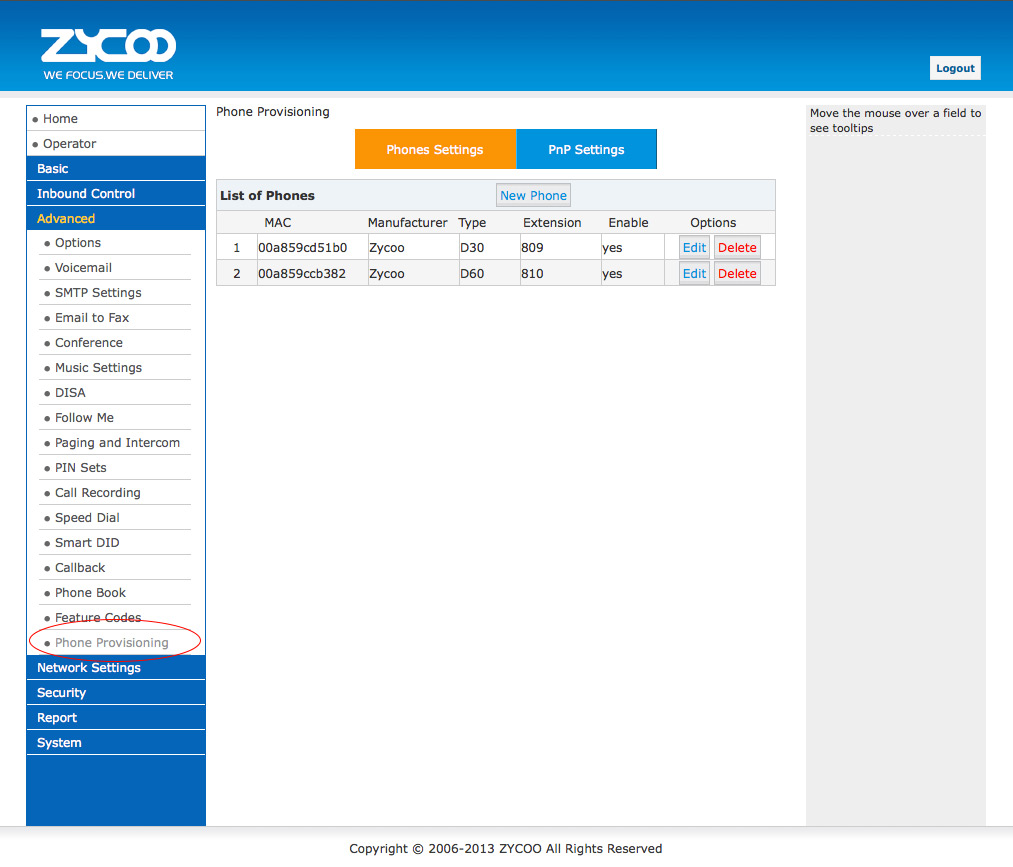Open Voicemail settings in sidebar

pyautogui.click(x=83, y=268)
